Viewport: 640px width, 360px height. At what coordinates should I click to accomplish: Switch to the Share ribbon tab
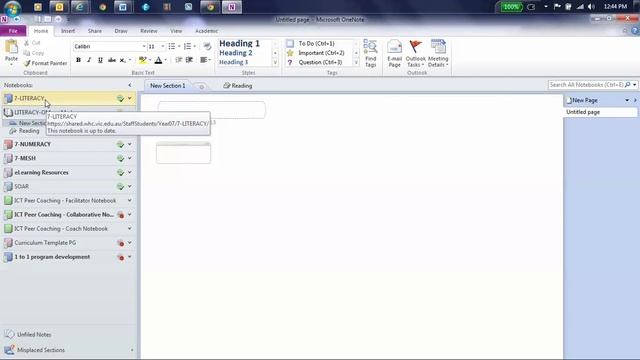pos(95,31)
